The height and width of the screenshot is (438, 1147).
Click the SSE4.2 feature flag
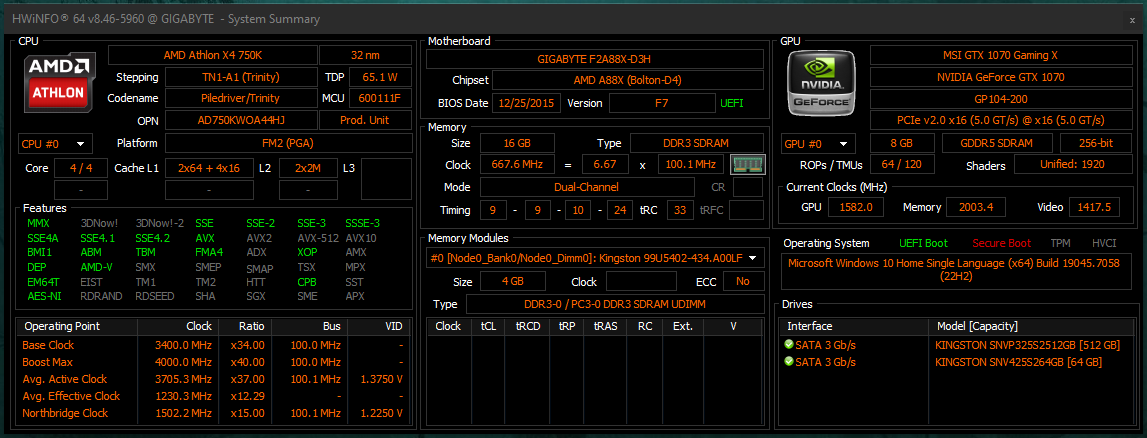pyautogui.click(x=152, y=238)
